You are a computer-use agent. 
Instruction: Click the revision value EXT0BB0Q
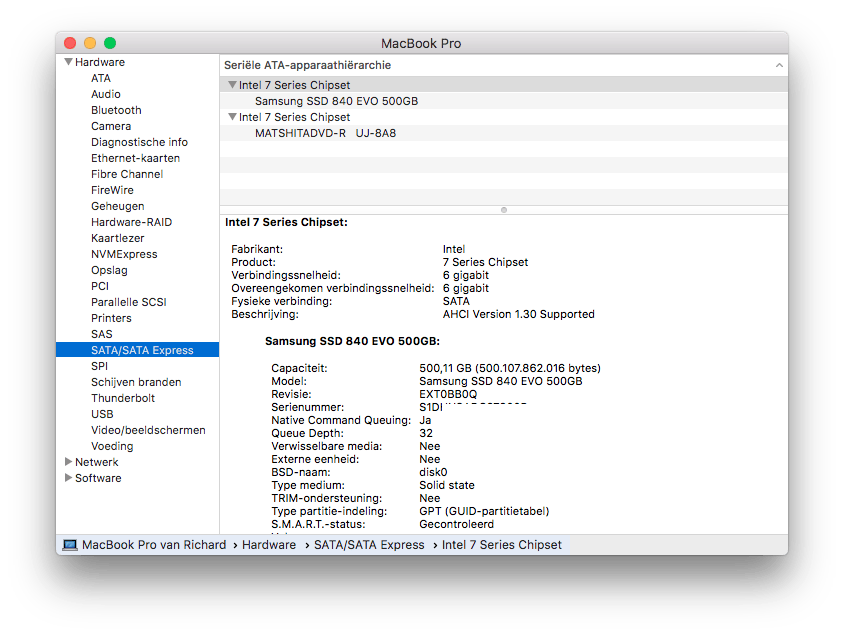448,394
